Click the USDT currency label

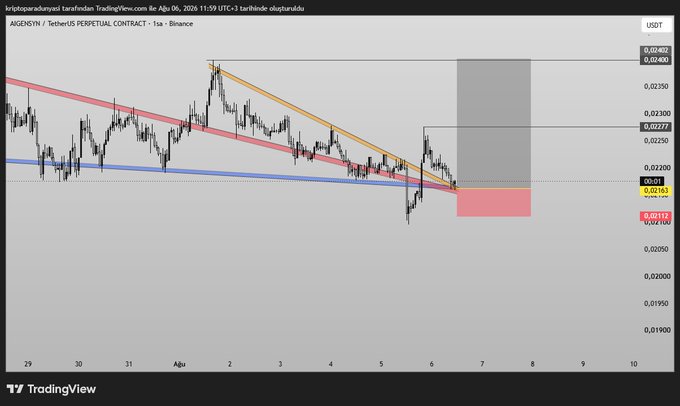pos(654,25)
